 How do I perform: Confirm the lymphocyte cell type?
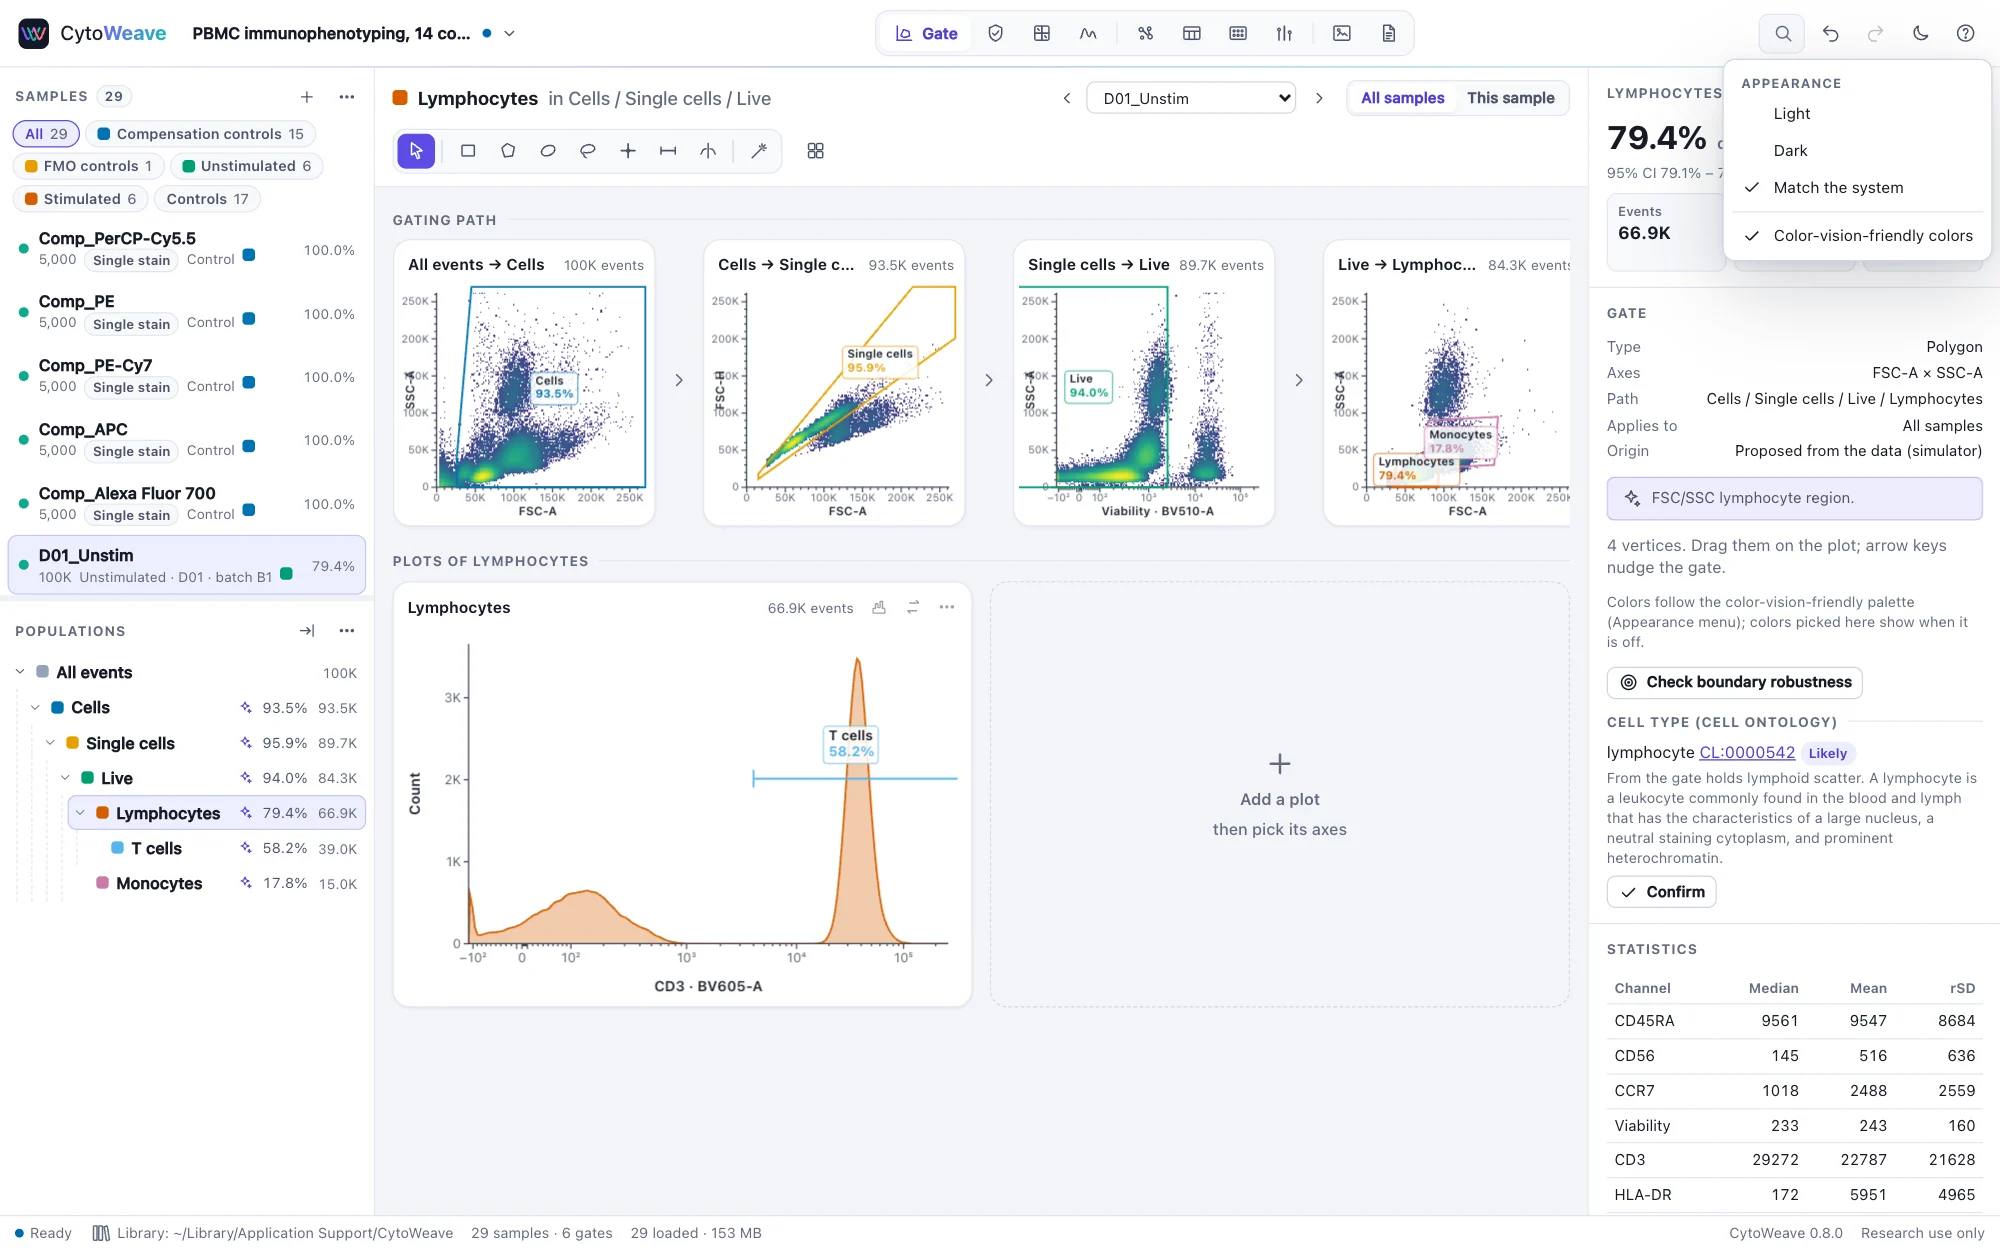pos(1662,892)
